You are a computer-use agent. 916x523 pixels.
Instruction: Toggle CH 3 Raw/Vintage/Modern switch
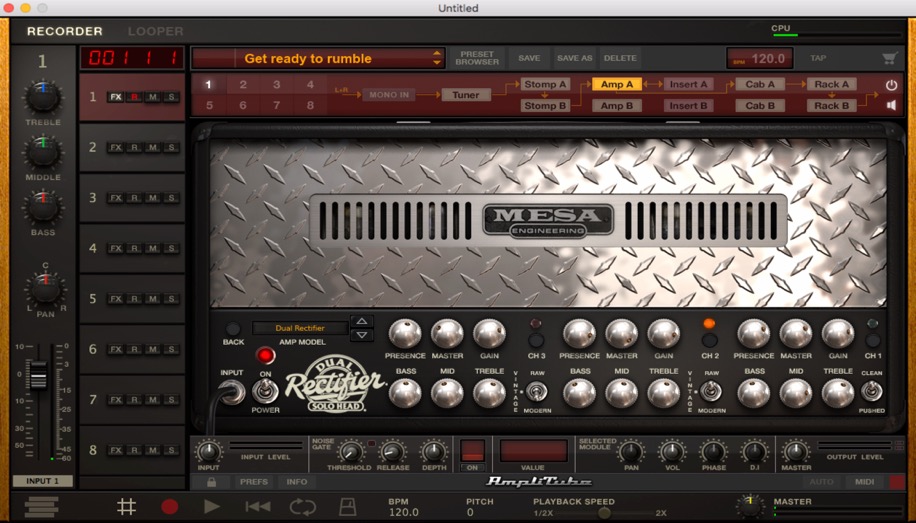click(536, 391)
